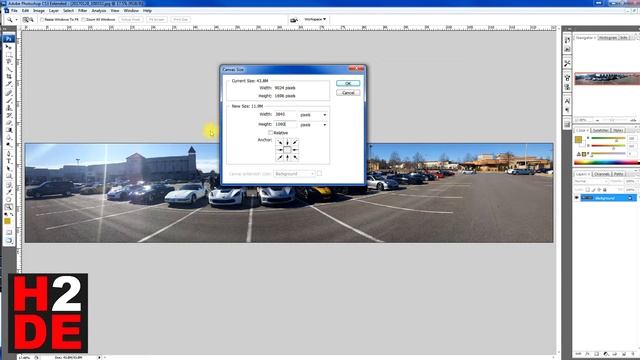Select the Eyedropper tool
The width and height of the screenshot is (640, 360).
[9, 192]
